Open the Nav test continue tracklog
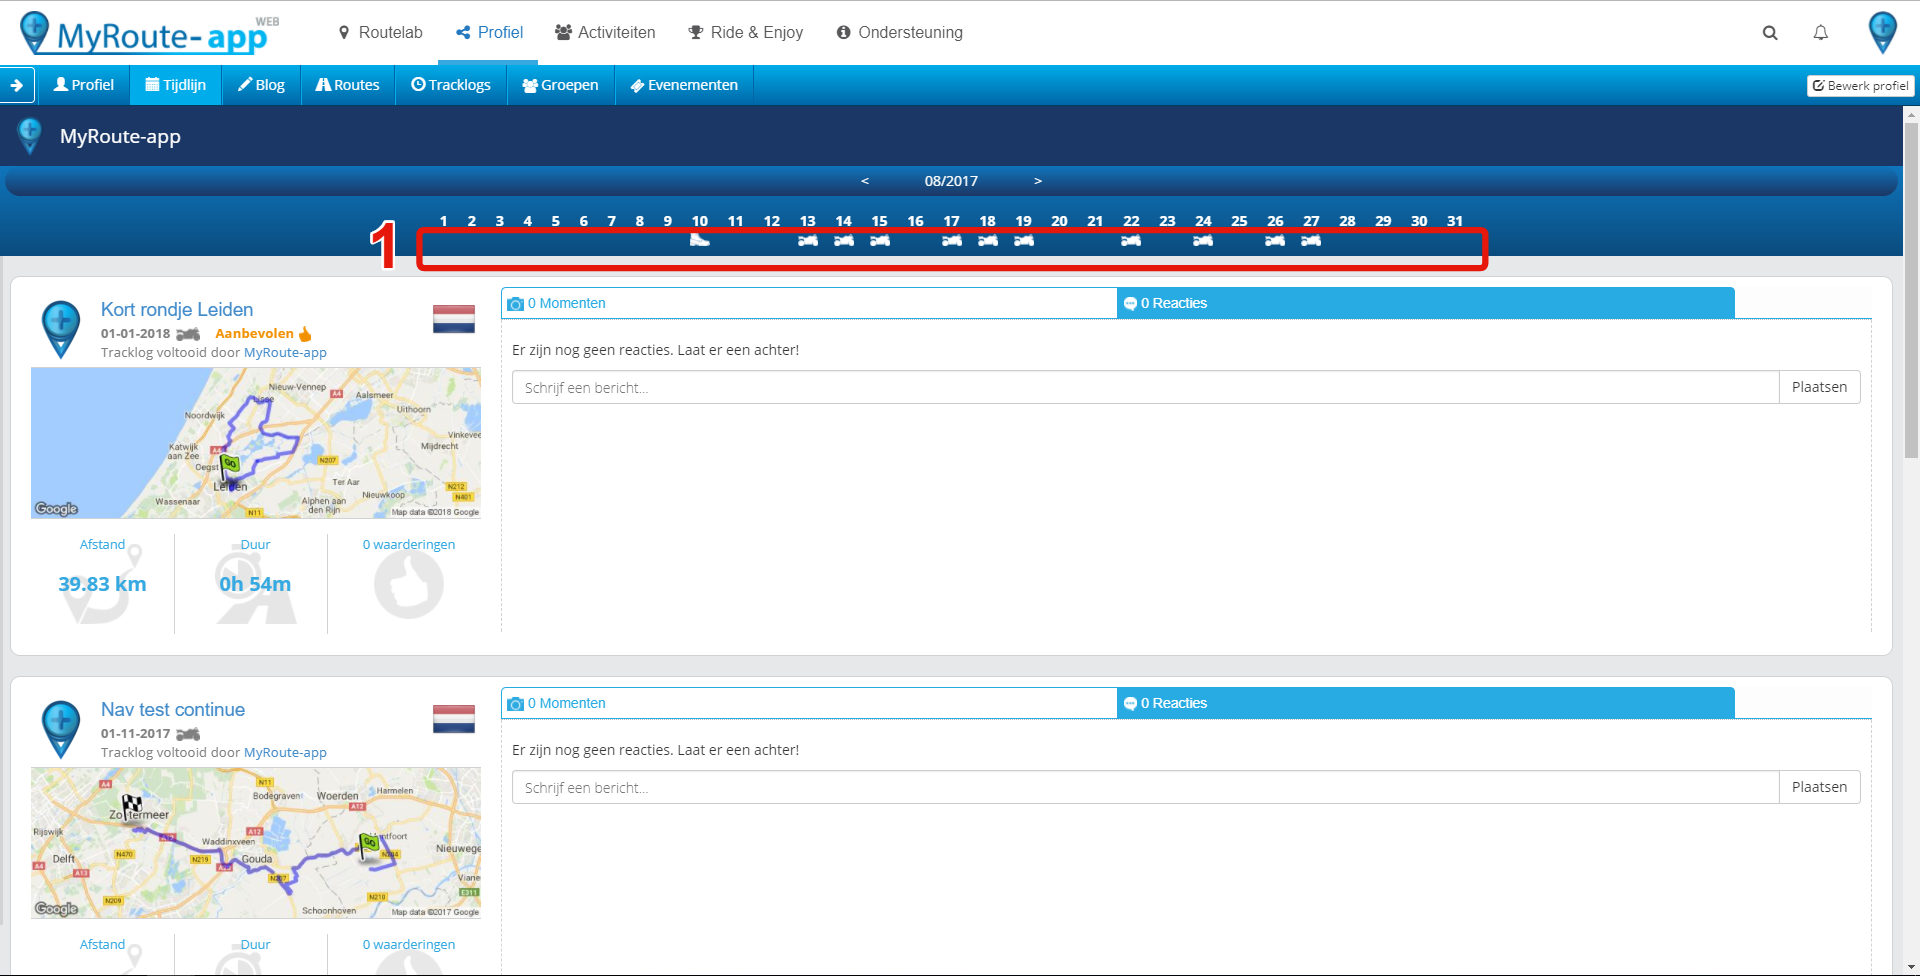The height and width of the screenshot is (976, 1920). point(173,710)
